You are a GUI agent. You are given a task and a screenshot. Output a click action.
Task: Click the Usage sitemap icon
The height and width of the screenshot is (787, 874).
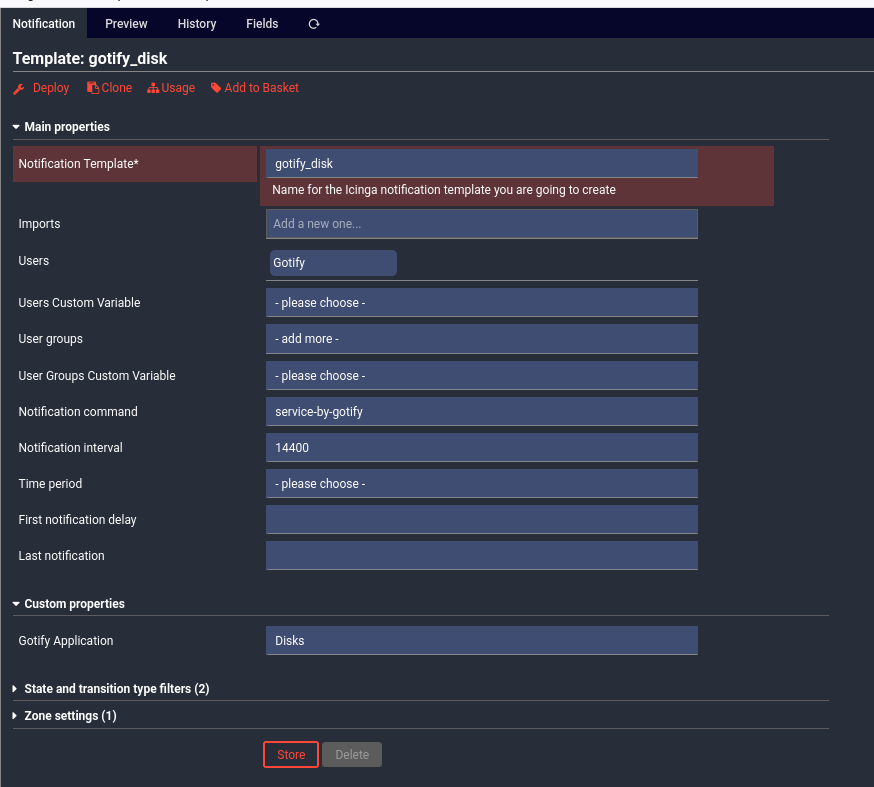[x=153, y=88]
